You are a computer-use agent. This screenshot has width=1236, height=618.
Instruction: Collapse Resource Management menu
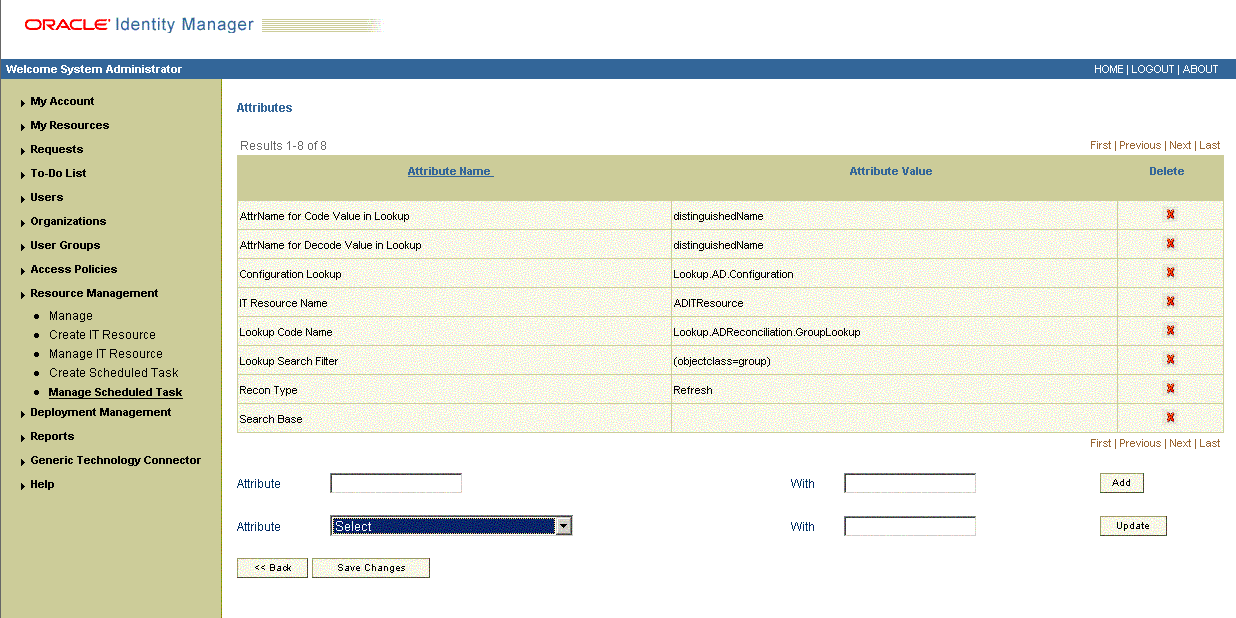click(x=94, y=293)
